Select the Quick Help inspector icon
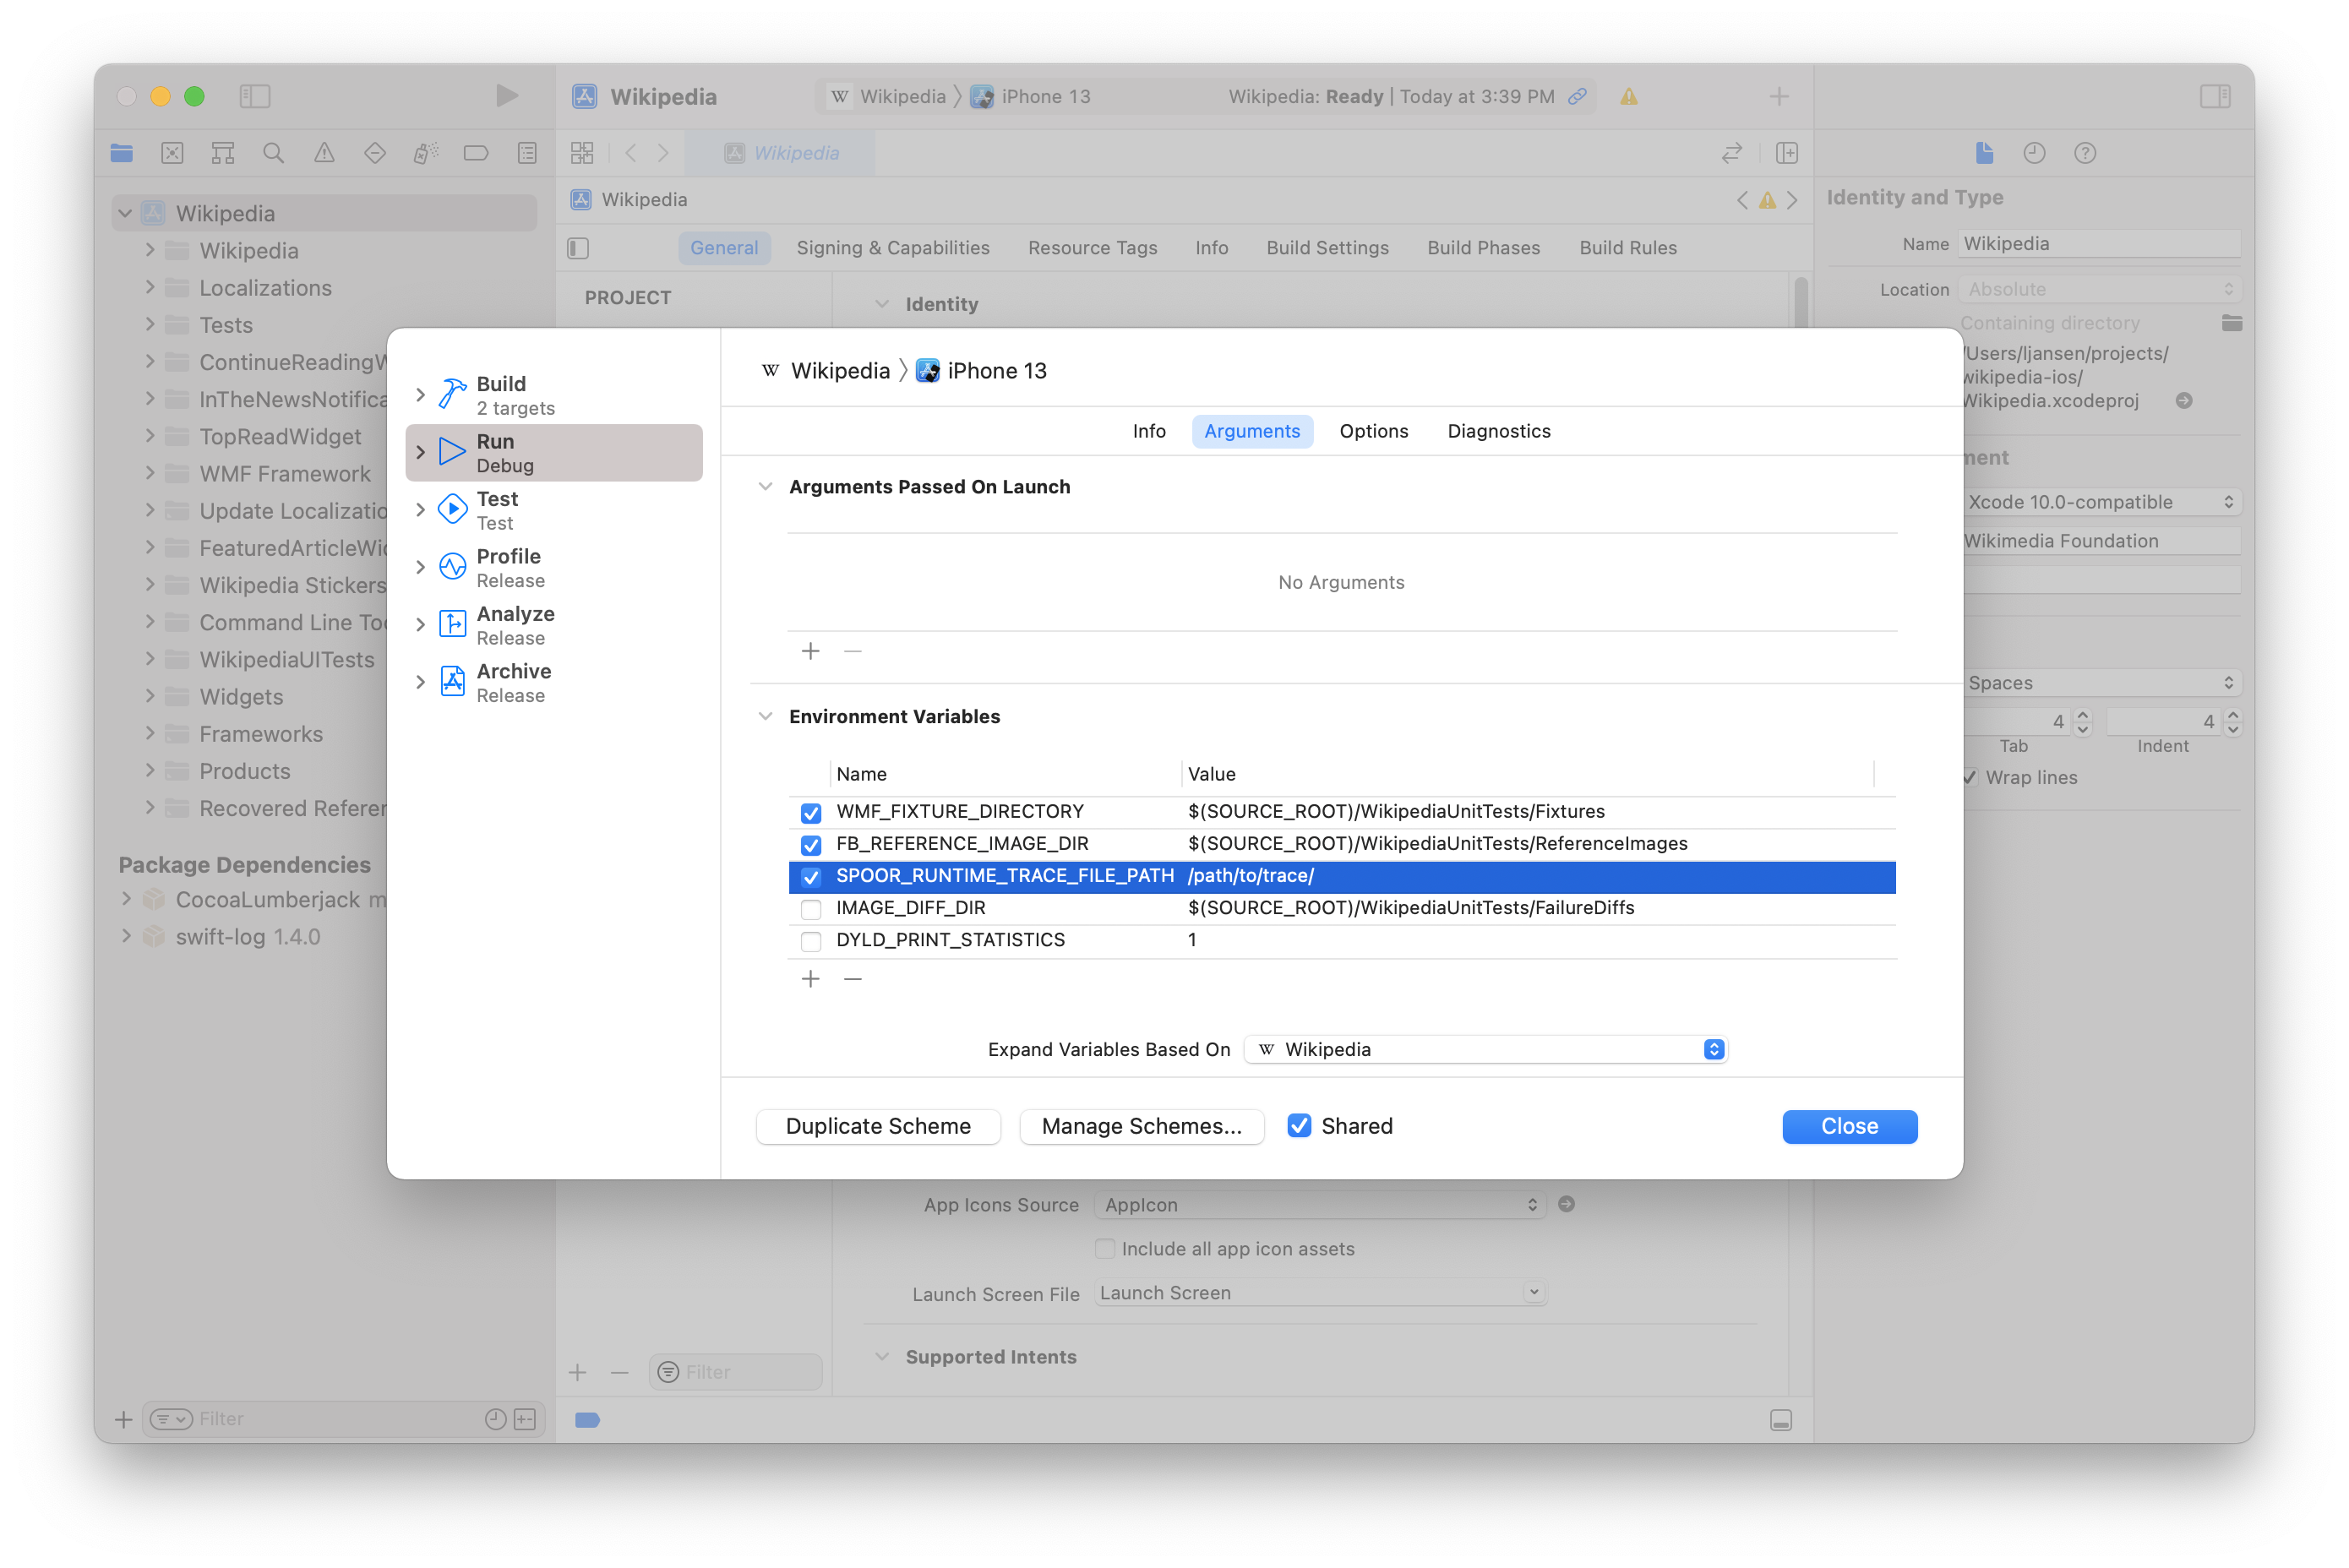 2085,153
